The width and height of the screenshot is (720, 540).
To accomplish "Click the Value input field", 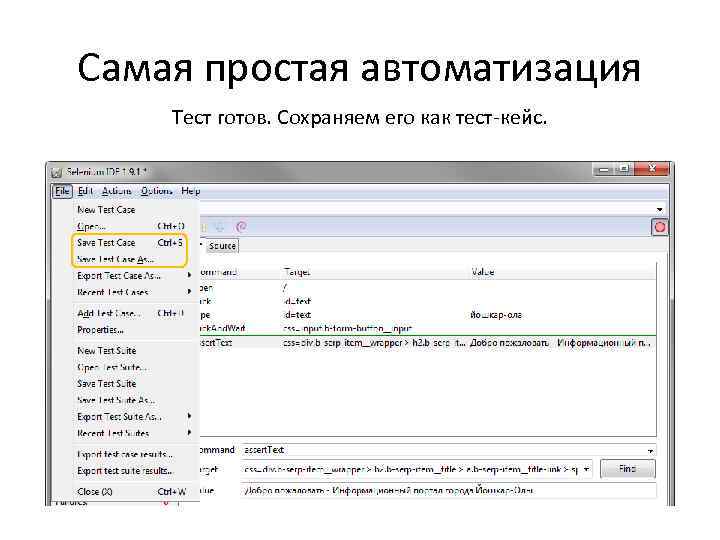I will 448,490.
